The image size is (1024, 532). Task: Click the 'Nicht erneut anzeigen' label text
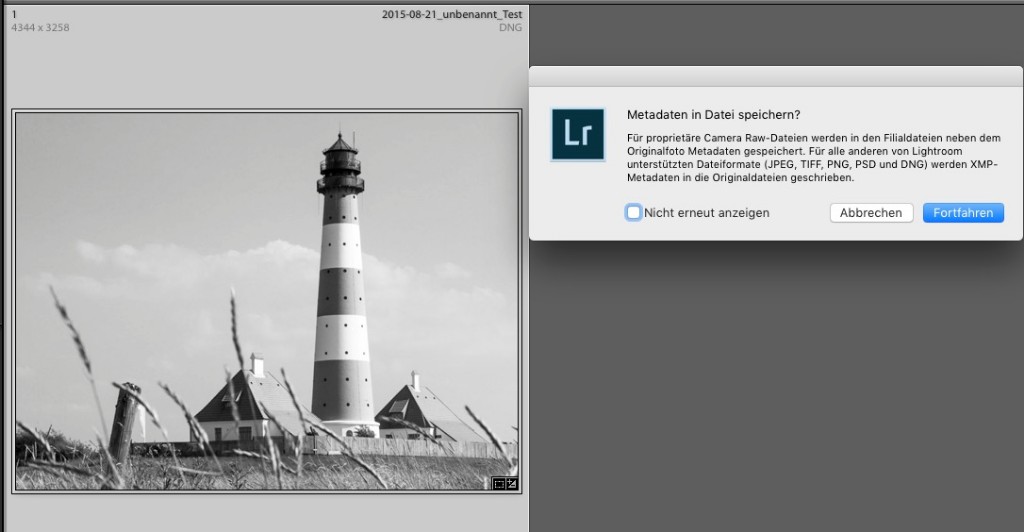[706, 213]
